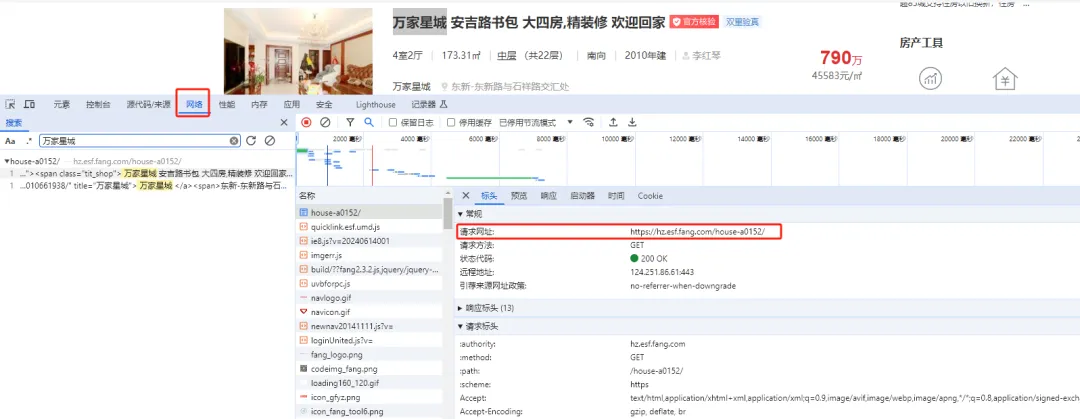Viewport: 1080px width, 419px height.
Task: Switch to the 性能 tab
Action: [227, 105]
